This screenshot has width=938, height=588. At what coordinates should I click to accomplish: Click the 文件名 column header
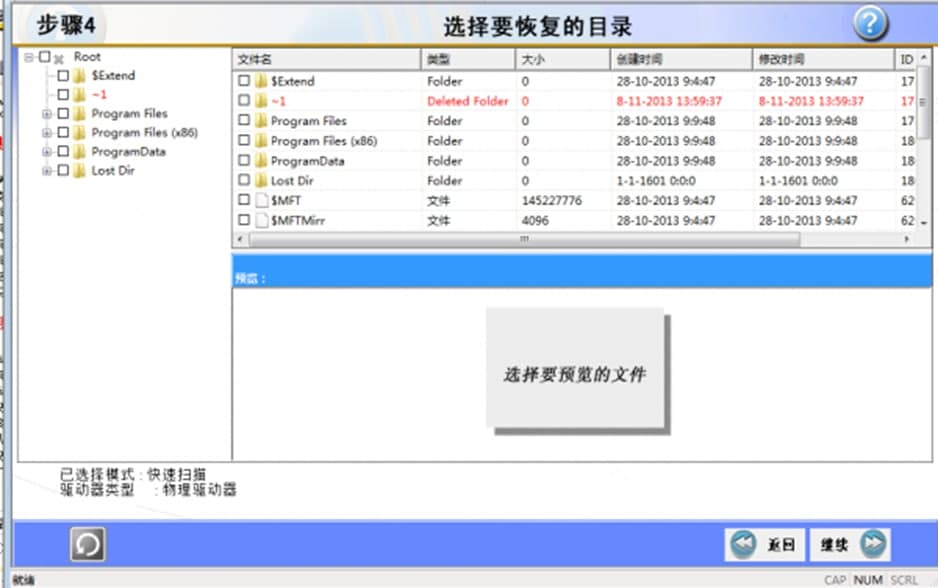[x=300, y=59]
